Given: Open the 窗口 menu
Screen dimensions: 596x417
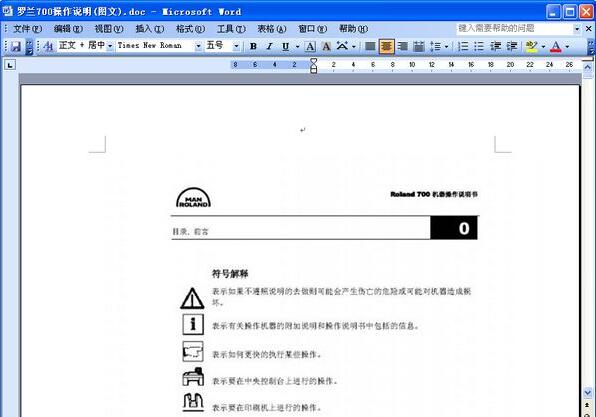Looking at the screenshot, I should (312, 29).
